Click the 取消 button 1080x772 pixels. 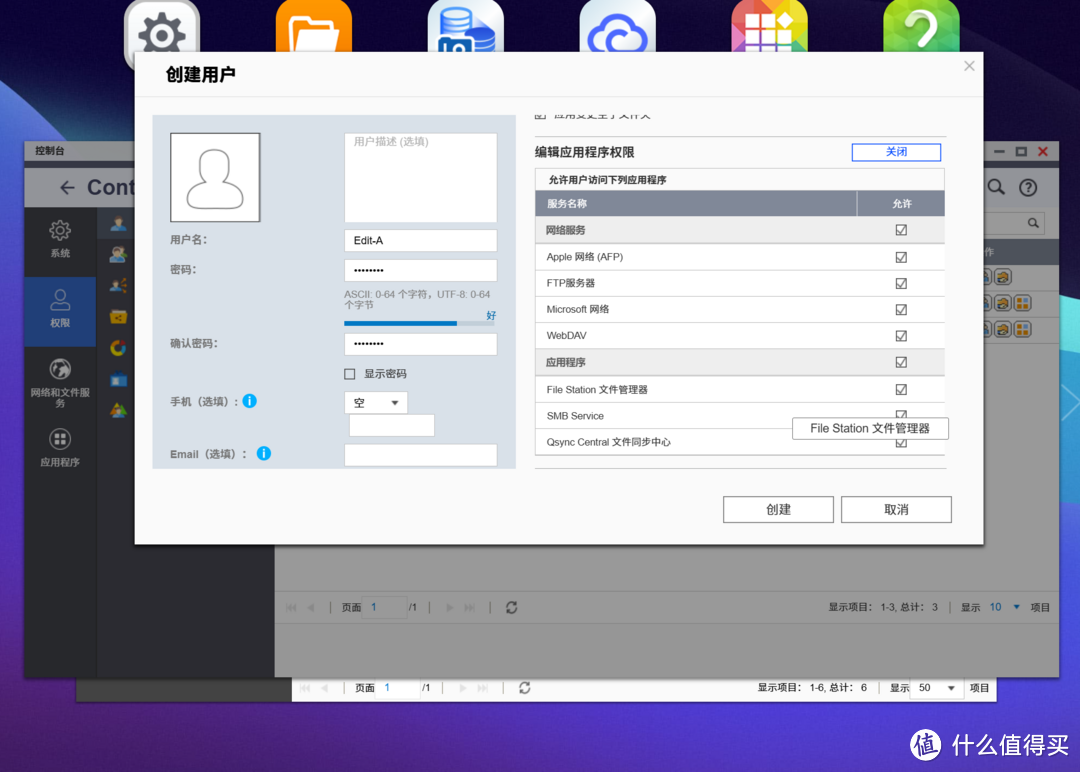[896, 509]
